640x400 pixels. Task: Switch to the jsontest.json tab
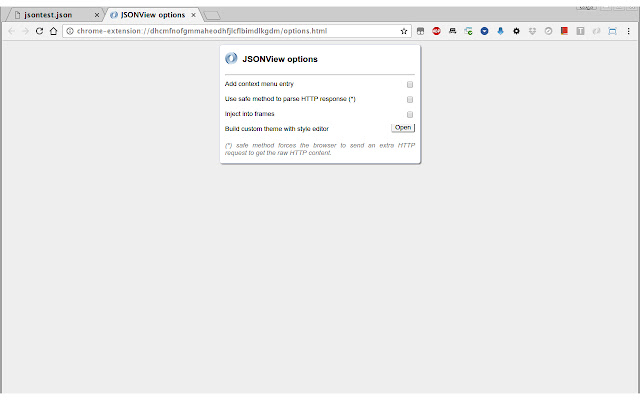coord(48,15)
